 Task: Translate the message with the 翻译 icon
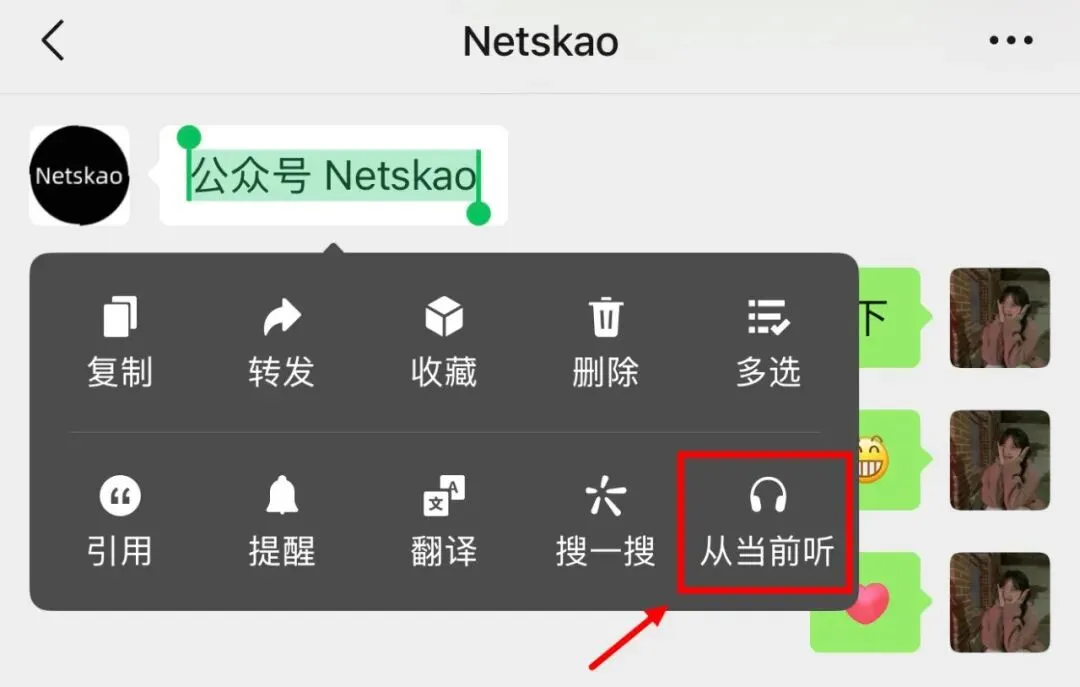click(x=444, y=495)
